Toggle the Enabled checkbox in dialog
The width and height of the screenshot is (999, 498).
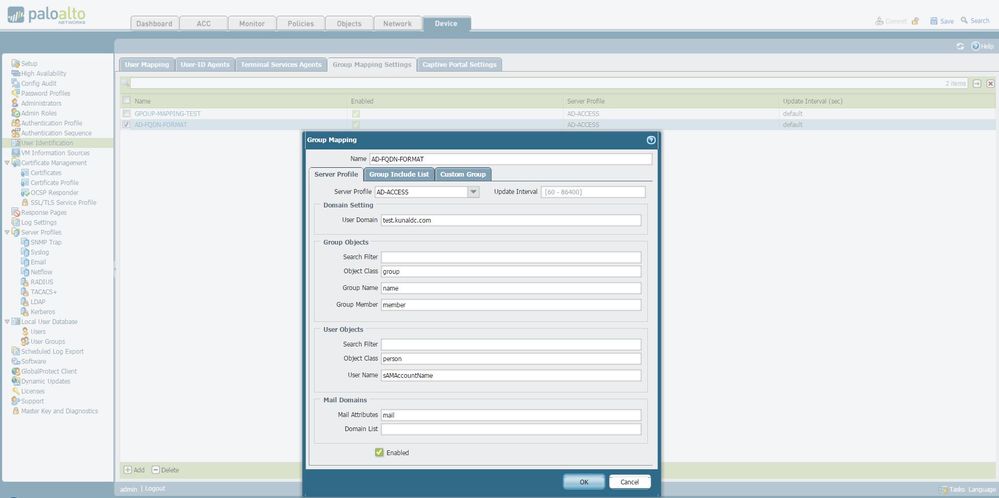[379, 452]
